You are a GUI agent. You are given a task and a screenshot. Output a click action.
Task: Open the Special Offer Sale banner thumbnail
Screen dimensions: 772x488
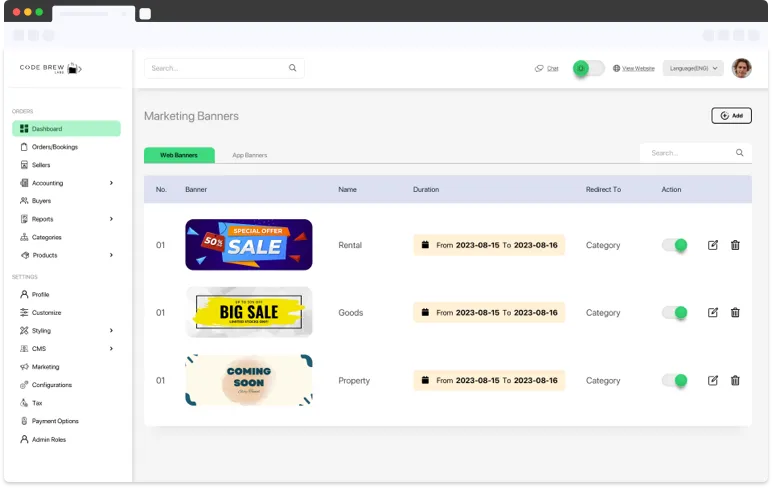click(x=249, y=245)
